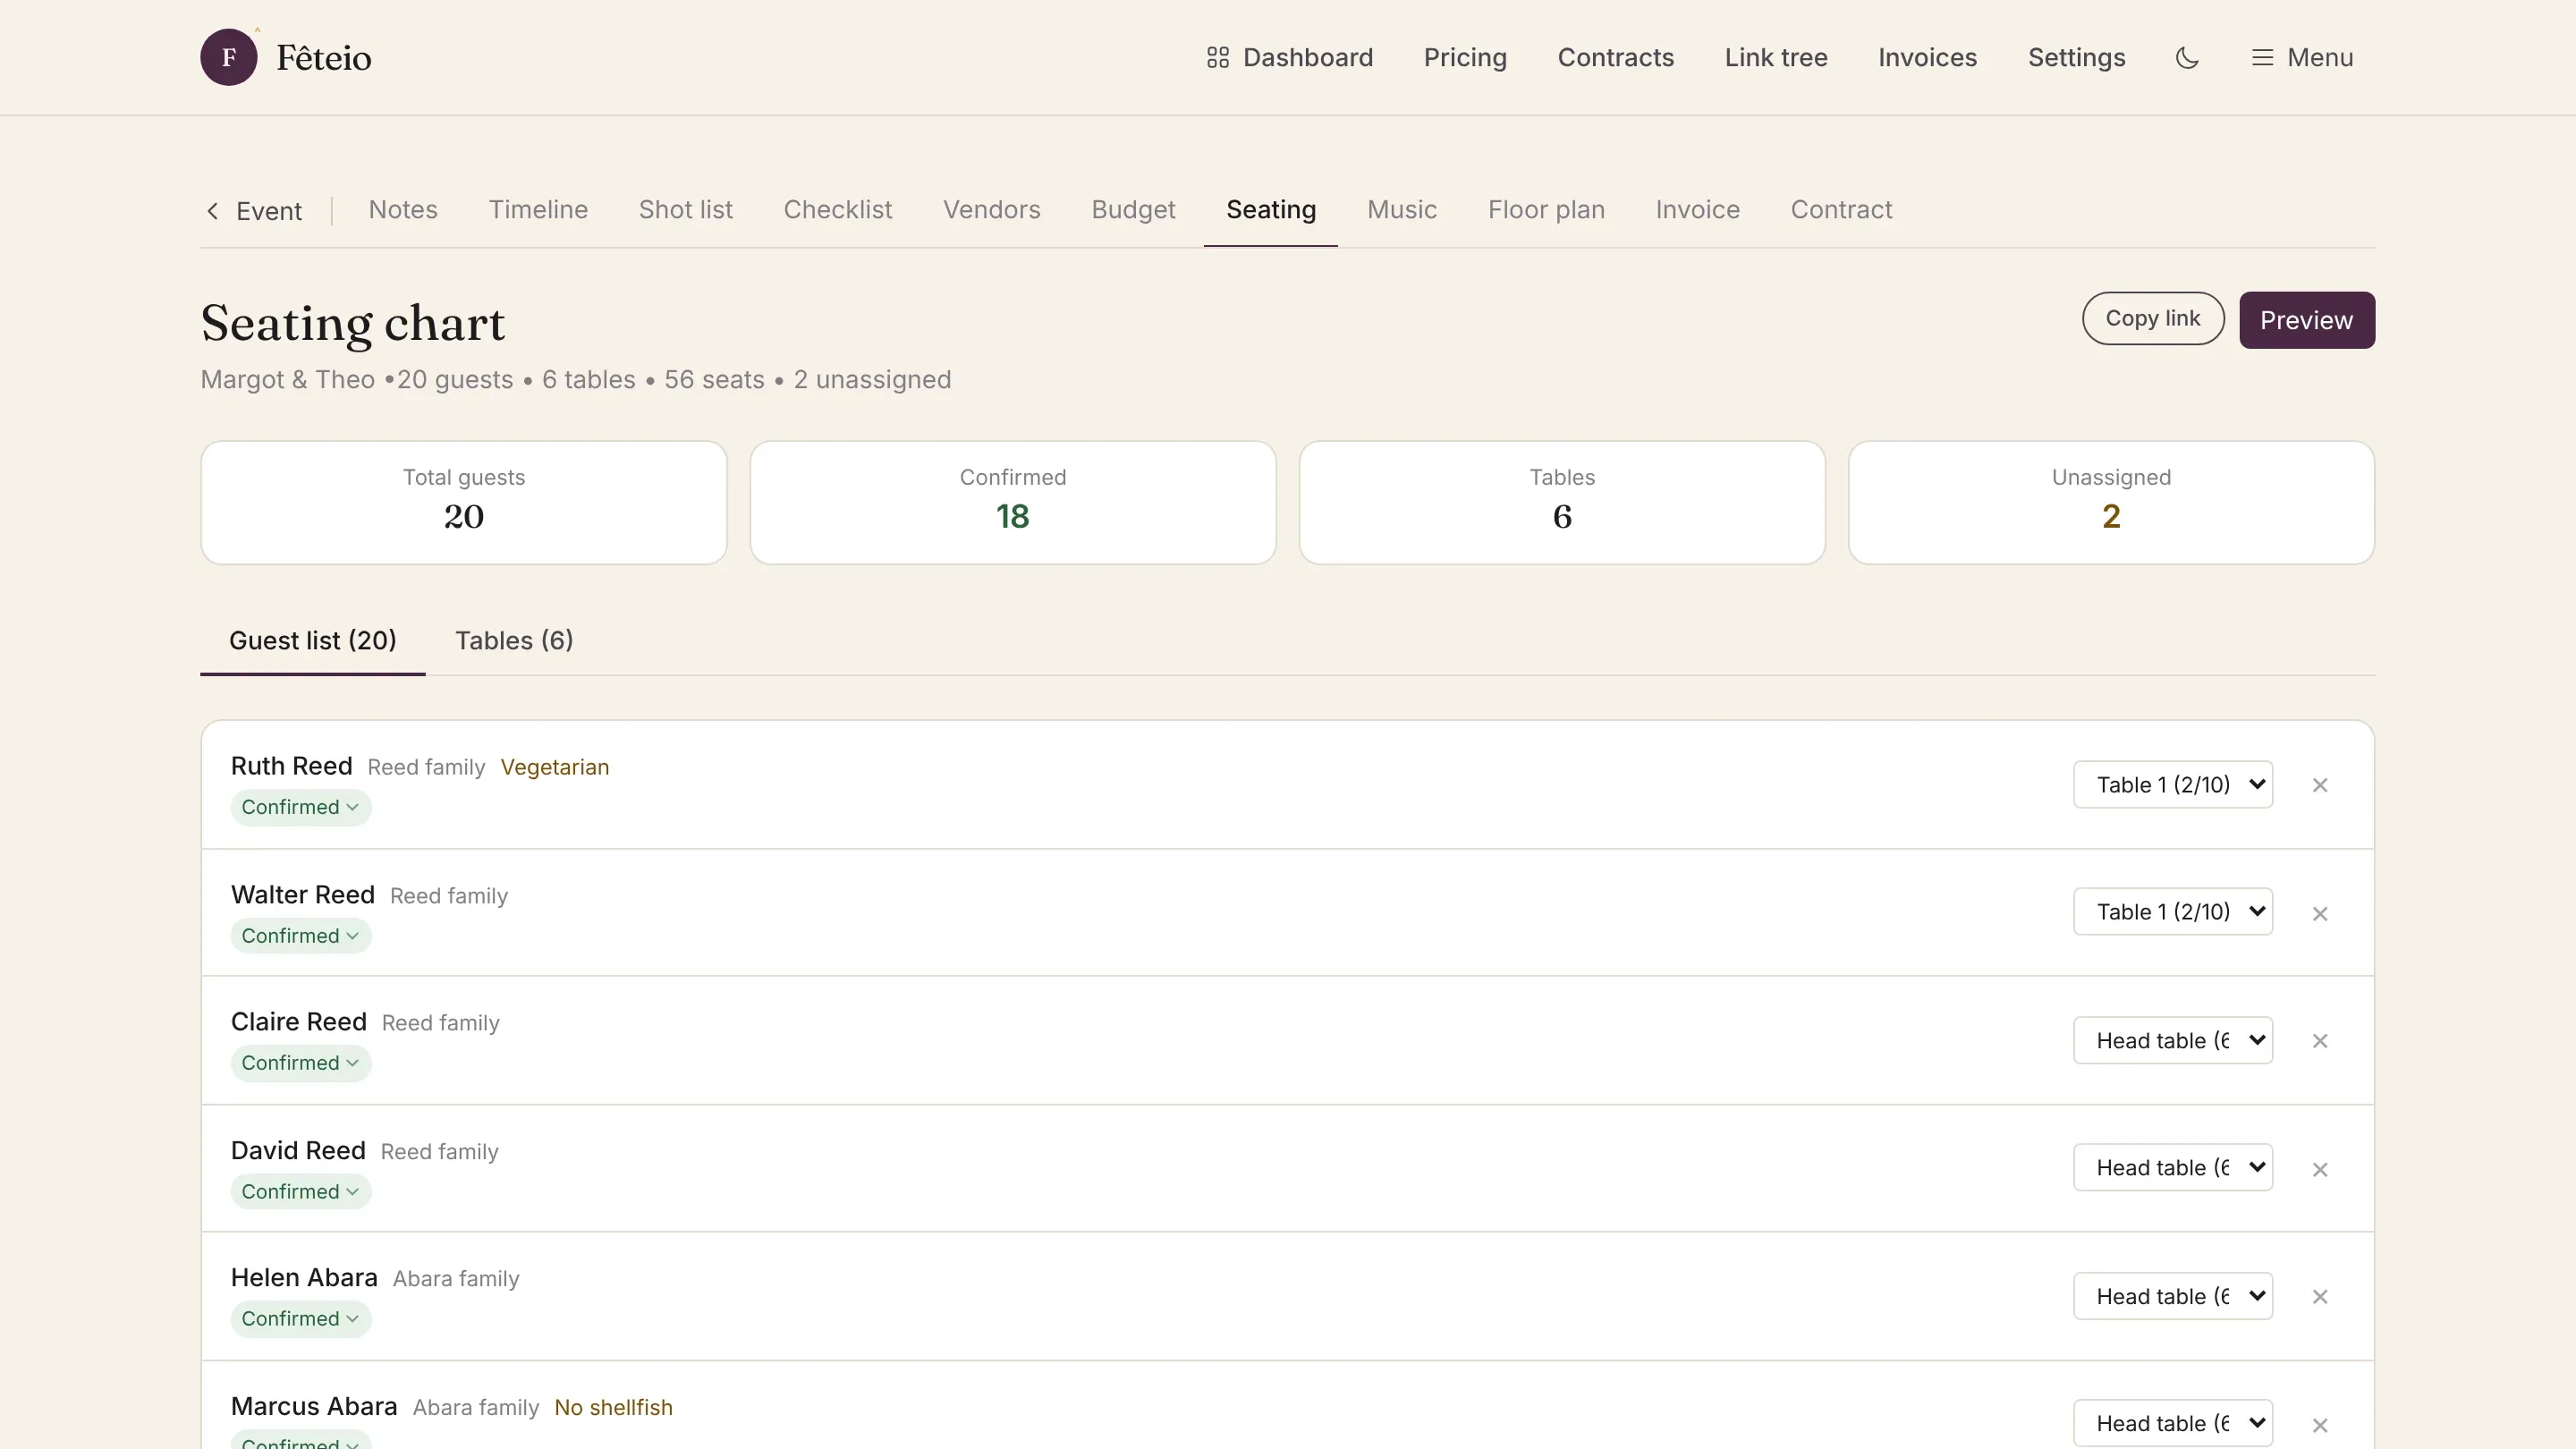
Task: Open Walter Reed's table assignment dropdown
Action: click(2173, 911)
